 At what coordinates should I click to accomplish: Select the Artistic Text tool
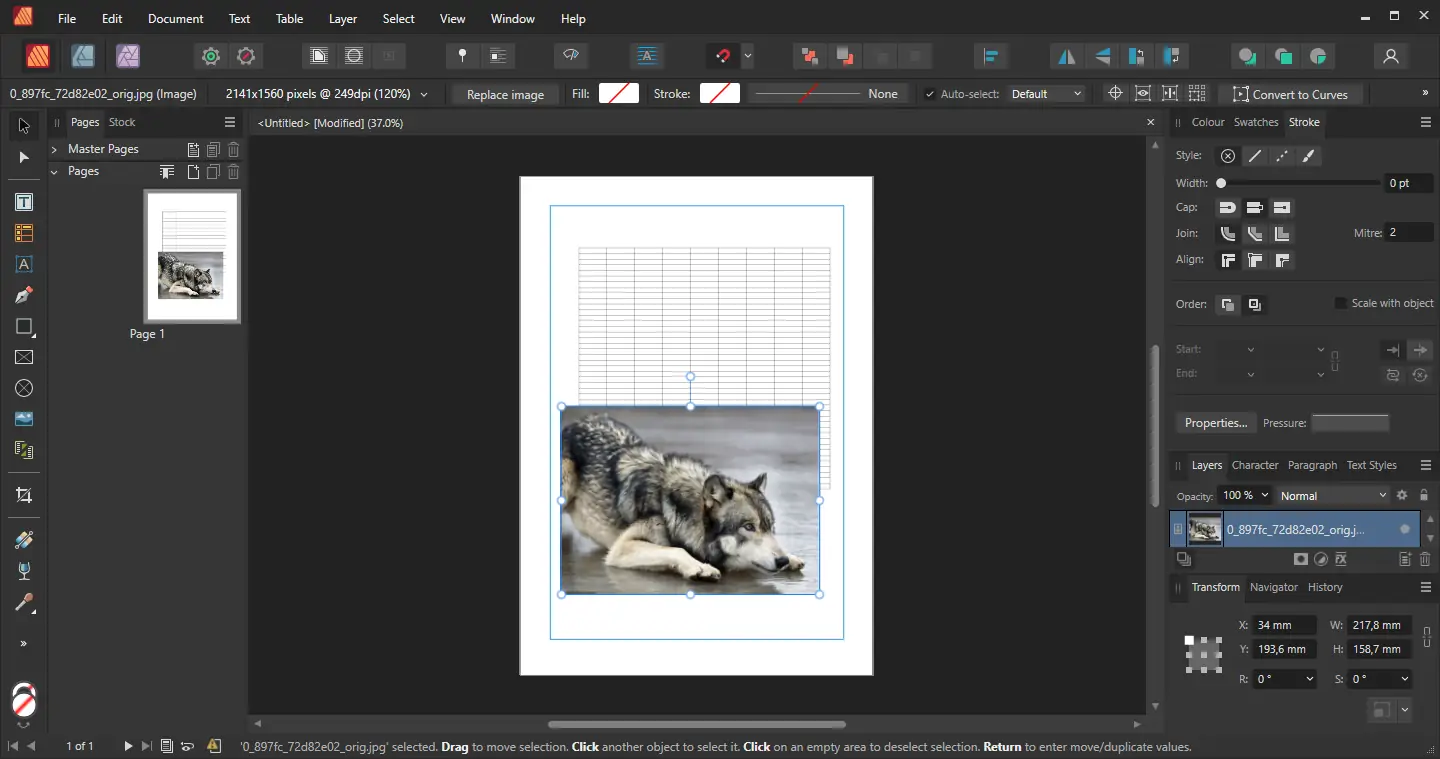tap(24, 265)
